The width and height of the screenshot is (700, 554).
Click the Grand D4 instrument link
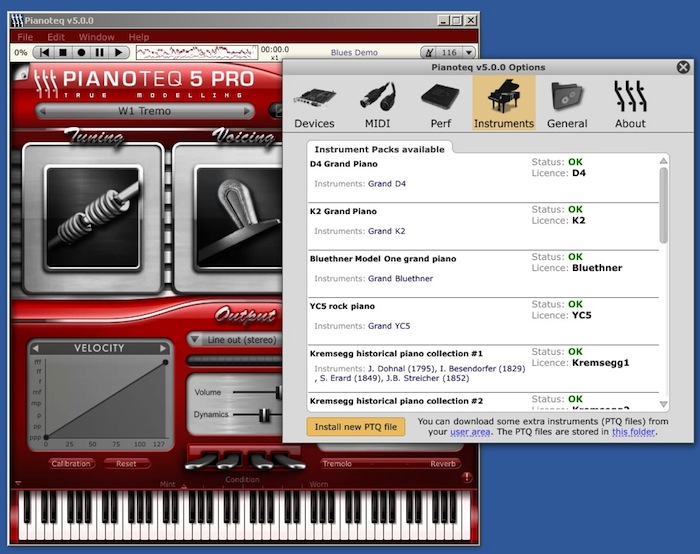click(387, 183)
